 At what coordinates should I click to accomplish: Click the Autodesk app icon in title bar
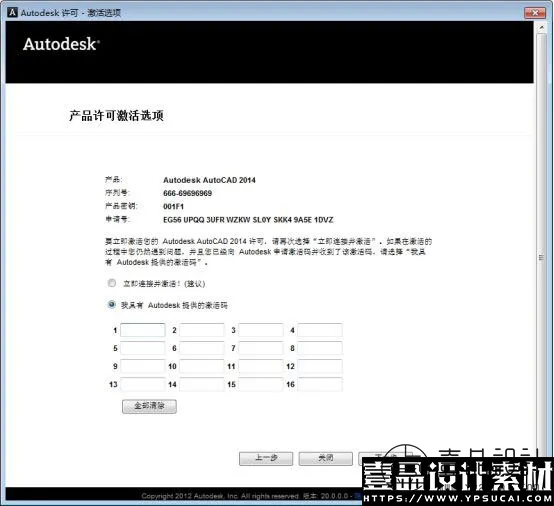pyautogui.click(x=12, y=12)
